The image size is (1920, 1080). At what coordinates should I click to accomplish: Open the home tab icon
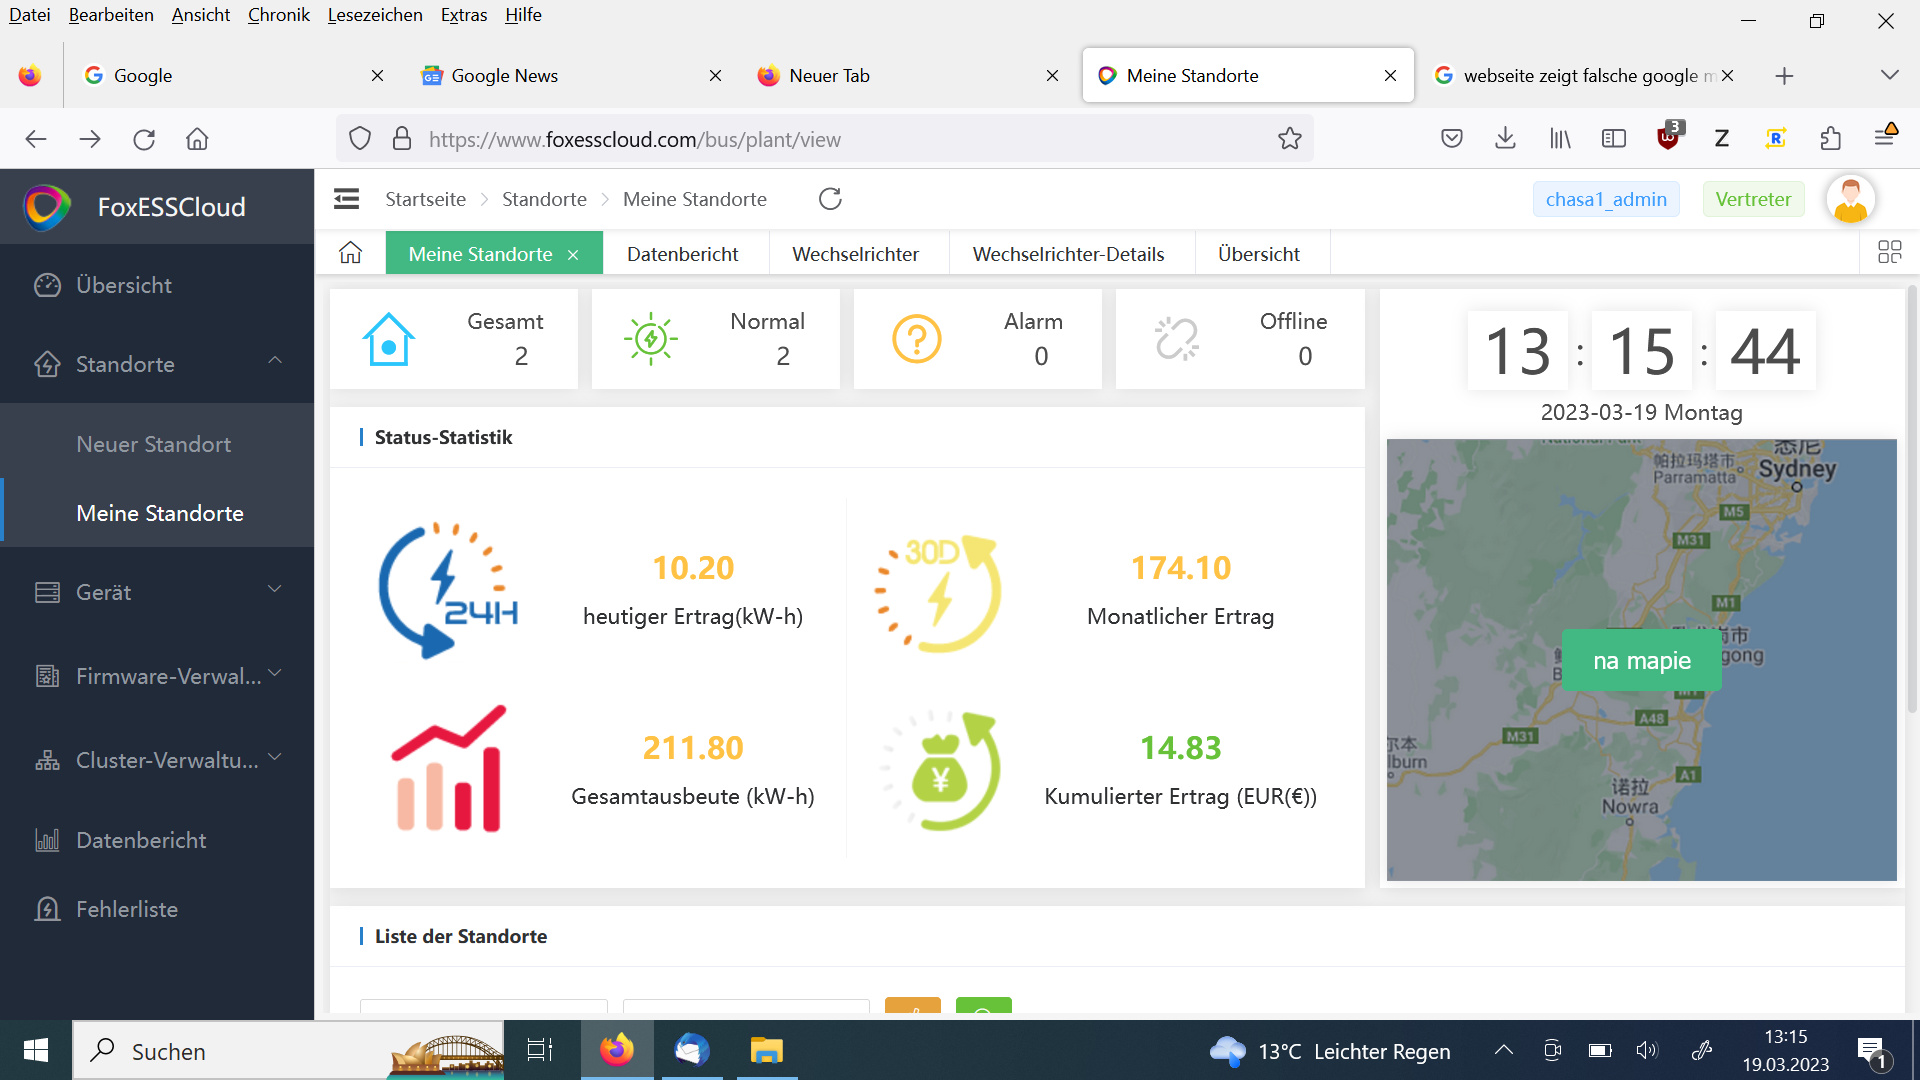(x=350, y=253)
